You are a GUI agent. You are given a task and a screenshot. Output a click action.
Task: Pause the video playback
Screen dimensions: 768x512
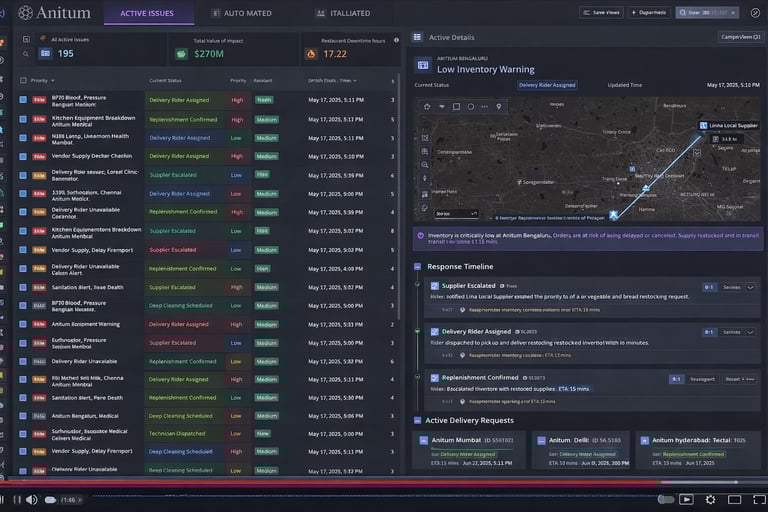point(17,500)
